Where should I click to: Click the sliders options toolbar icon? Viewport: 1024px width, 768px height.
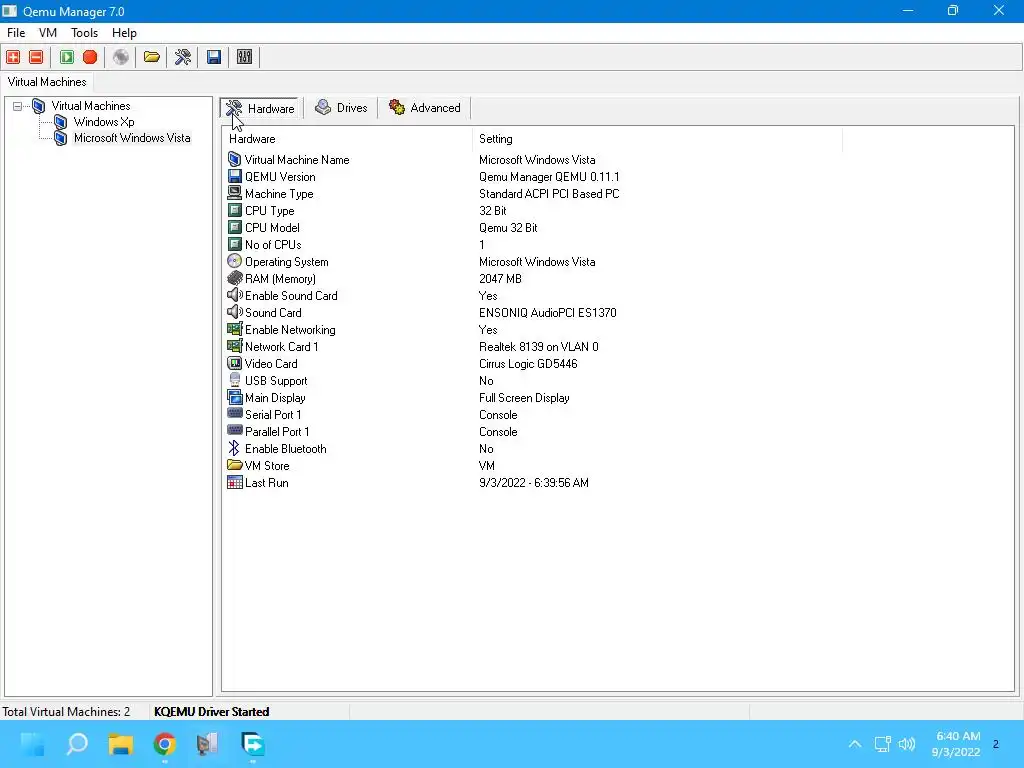pos(244,57)
